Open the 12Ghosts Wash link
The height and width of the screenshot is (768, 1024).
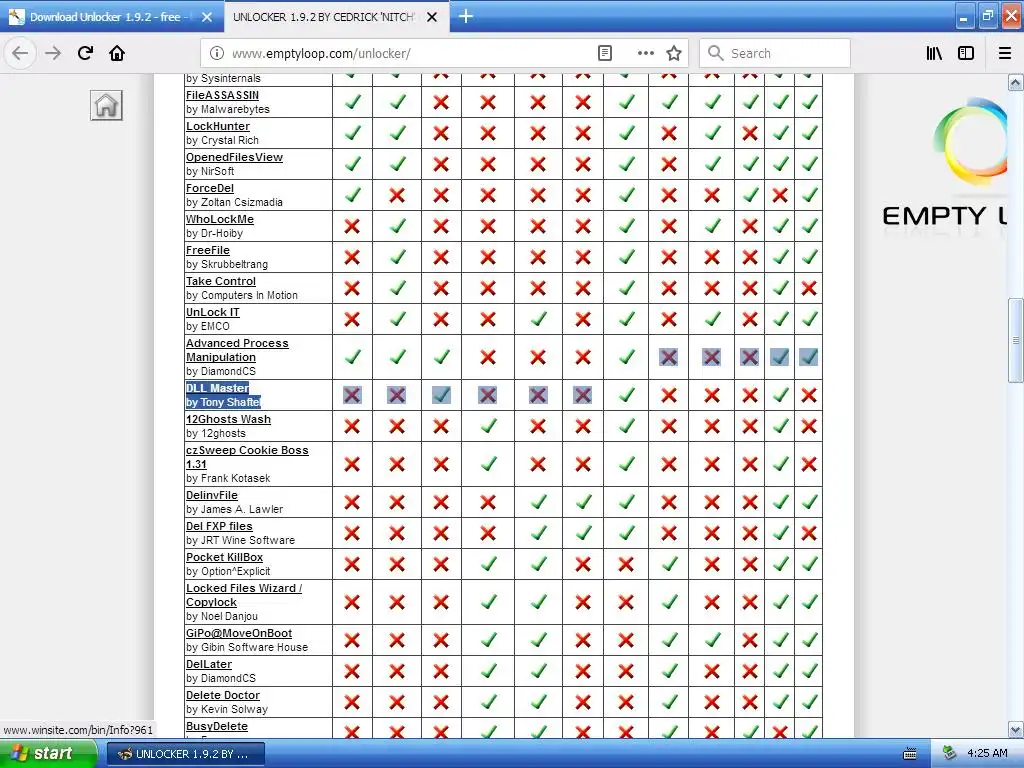click(x=228, y=419)
